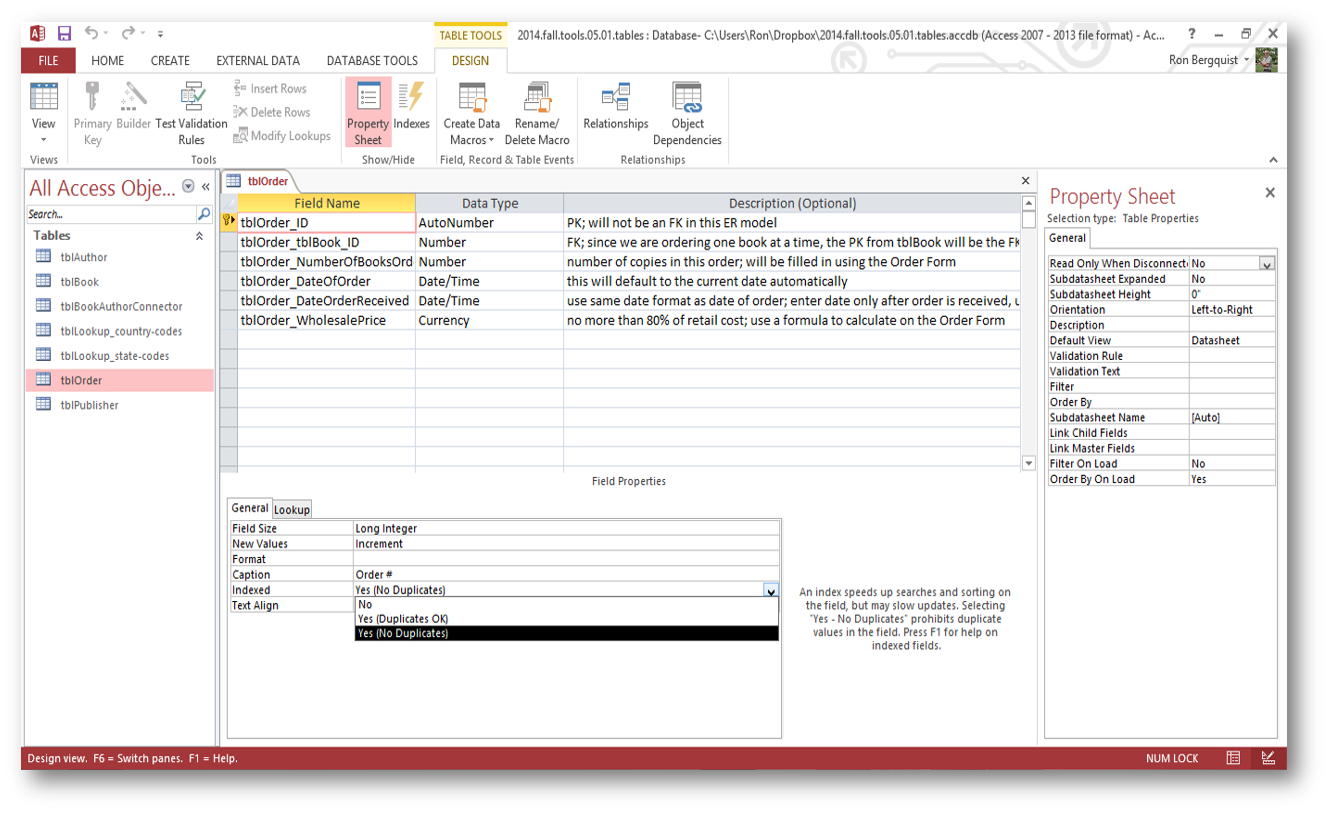Open tblPublisher in navigation pane
Screen dimensions: 1328x813
point(89,405)
